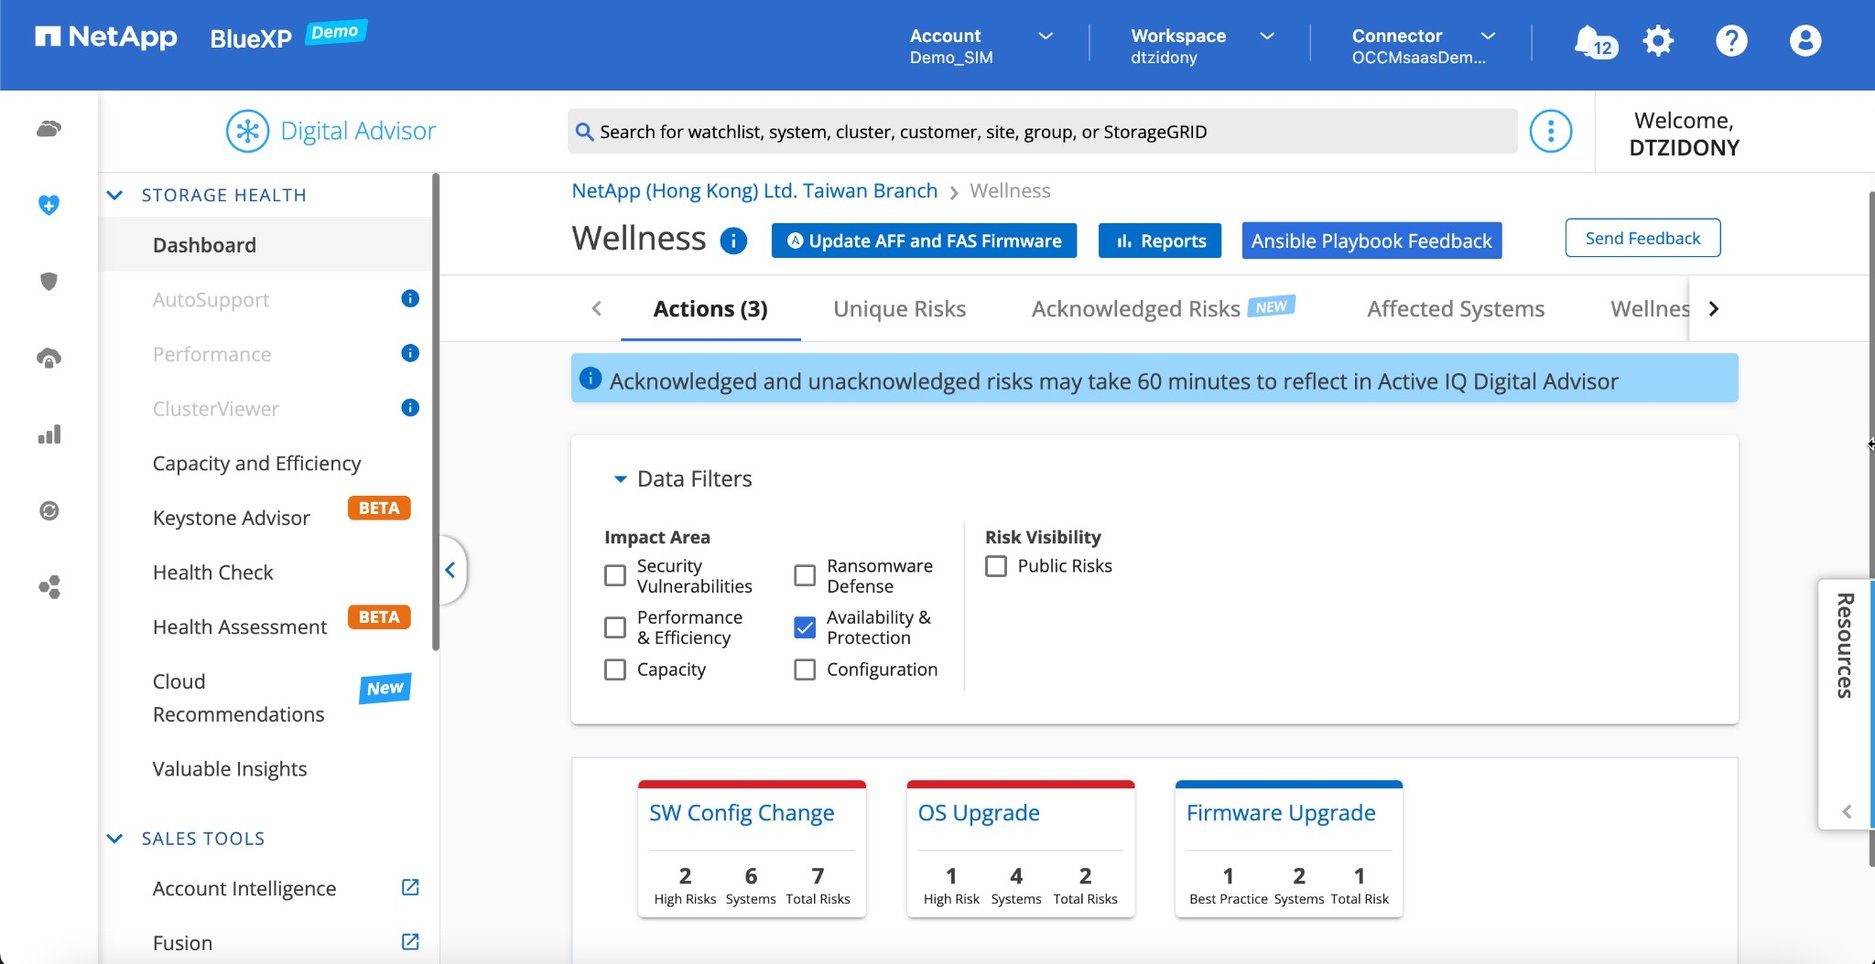Enable the Security Vulnerabilities checkbox
Image resolution: width=1875 pixels, height=964 pixels.
coord(615,576)
